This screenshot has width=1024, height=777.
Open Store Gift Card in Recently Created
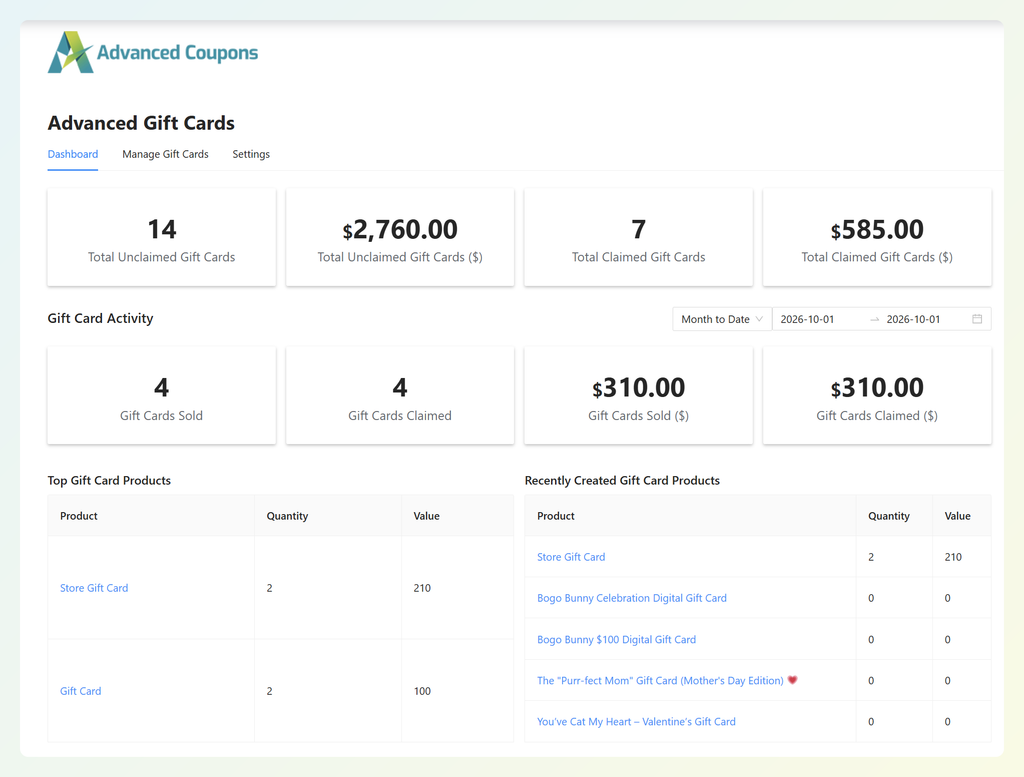point(571,557)
